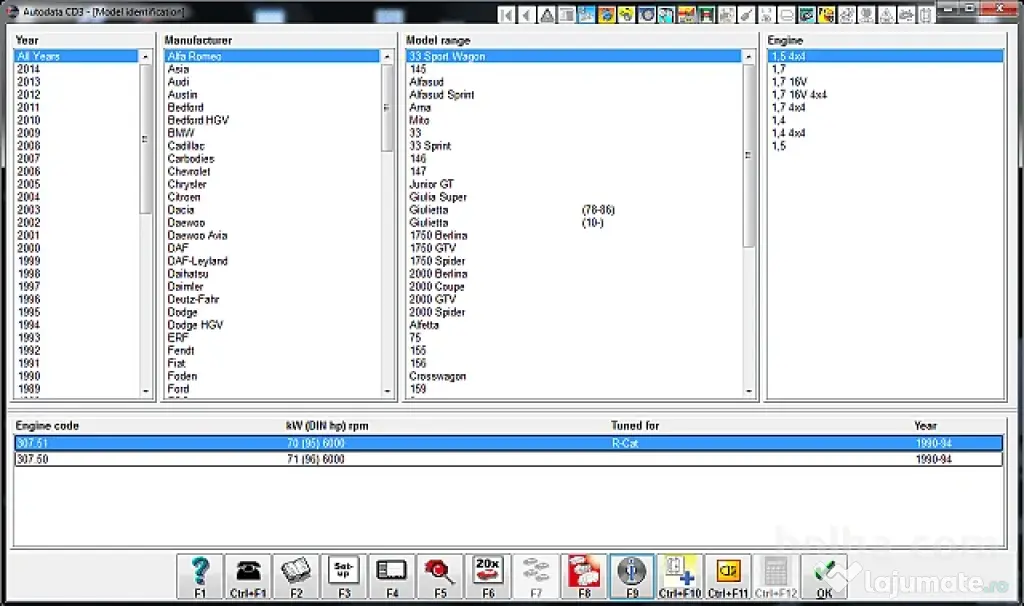Click the red F8 icon button

click(584, 577)
